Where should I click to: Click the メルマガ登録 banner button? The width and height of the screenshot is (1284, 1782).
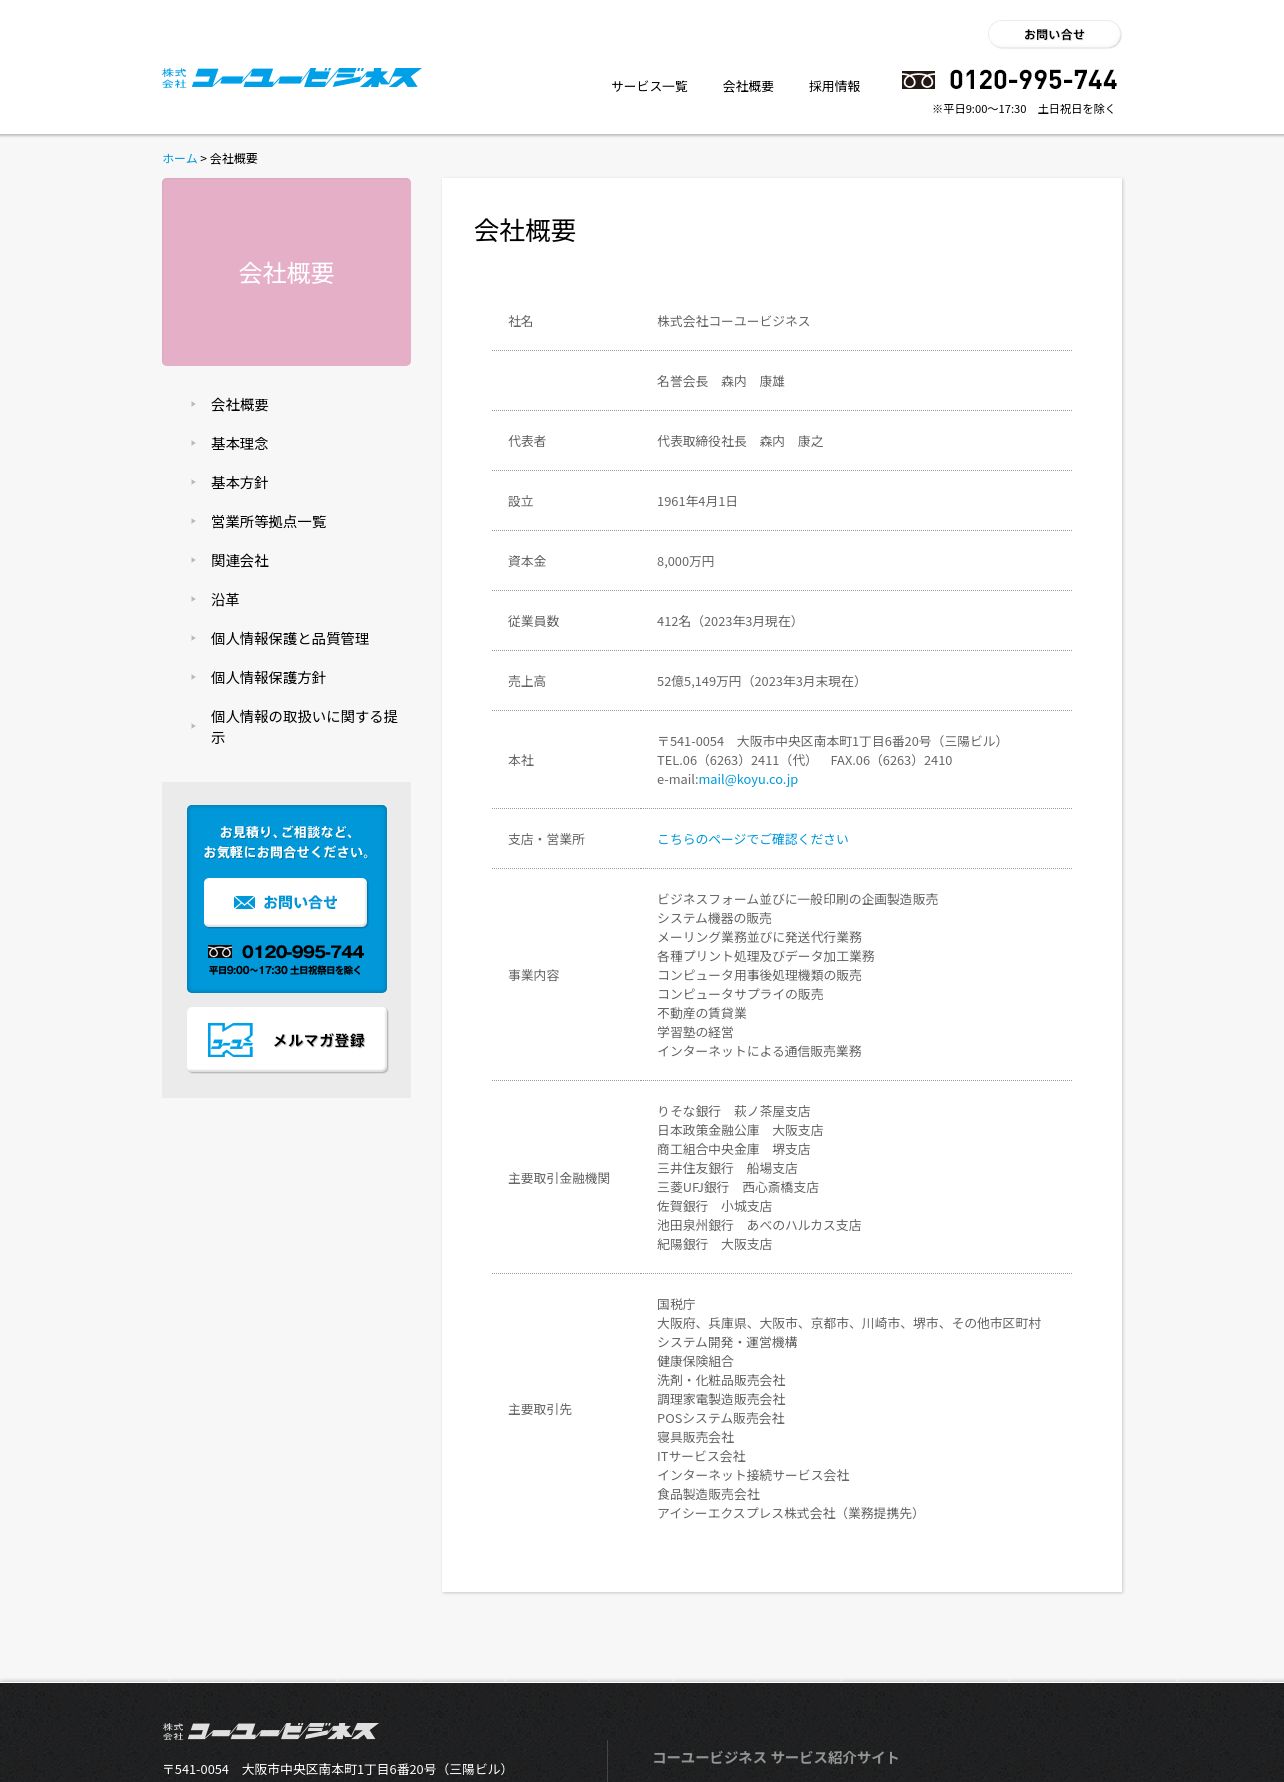(x=286, y=1040)
